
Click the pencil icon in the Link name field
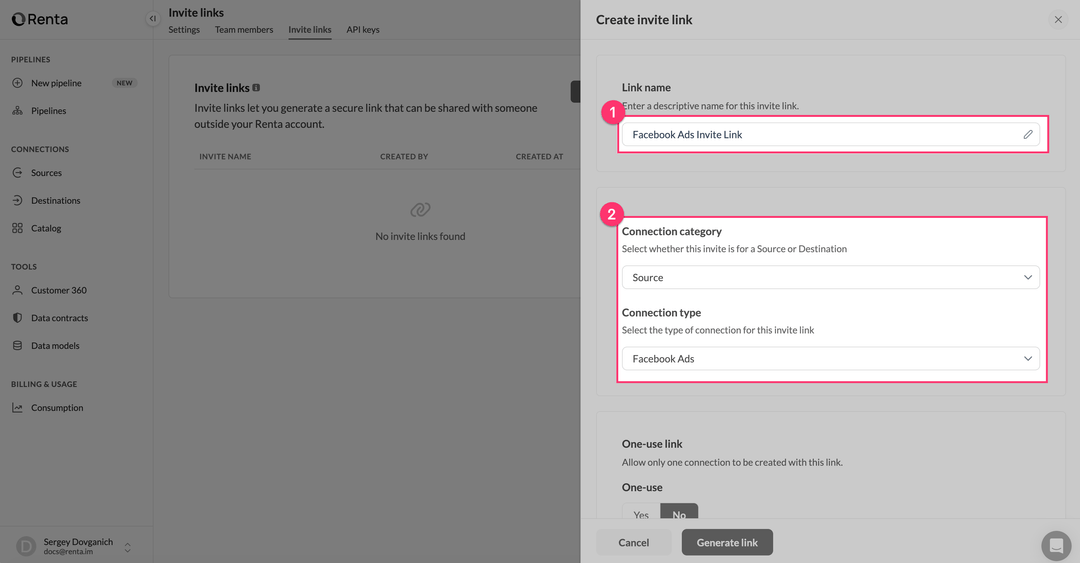coord(1028,134)
